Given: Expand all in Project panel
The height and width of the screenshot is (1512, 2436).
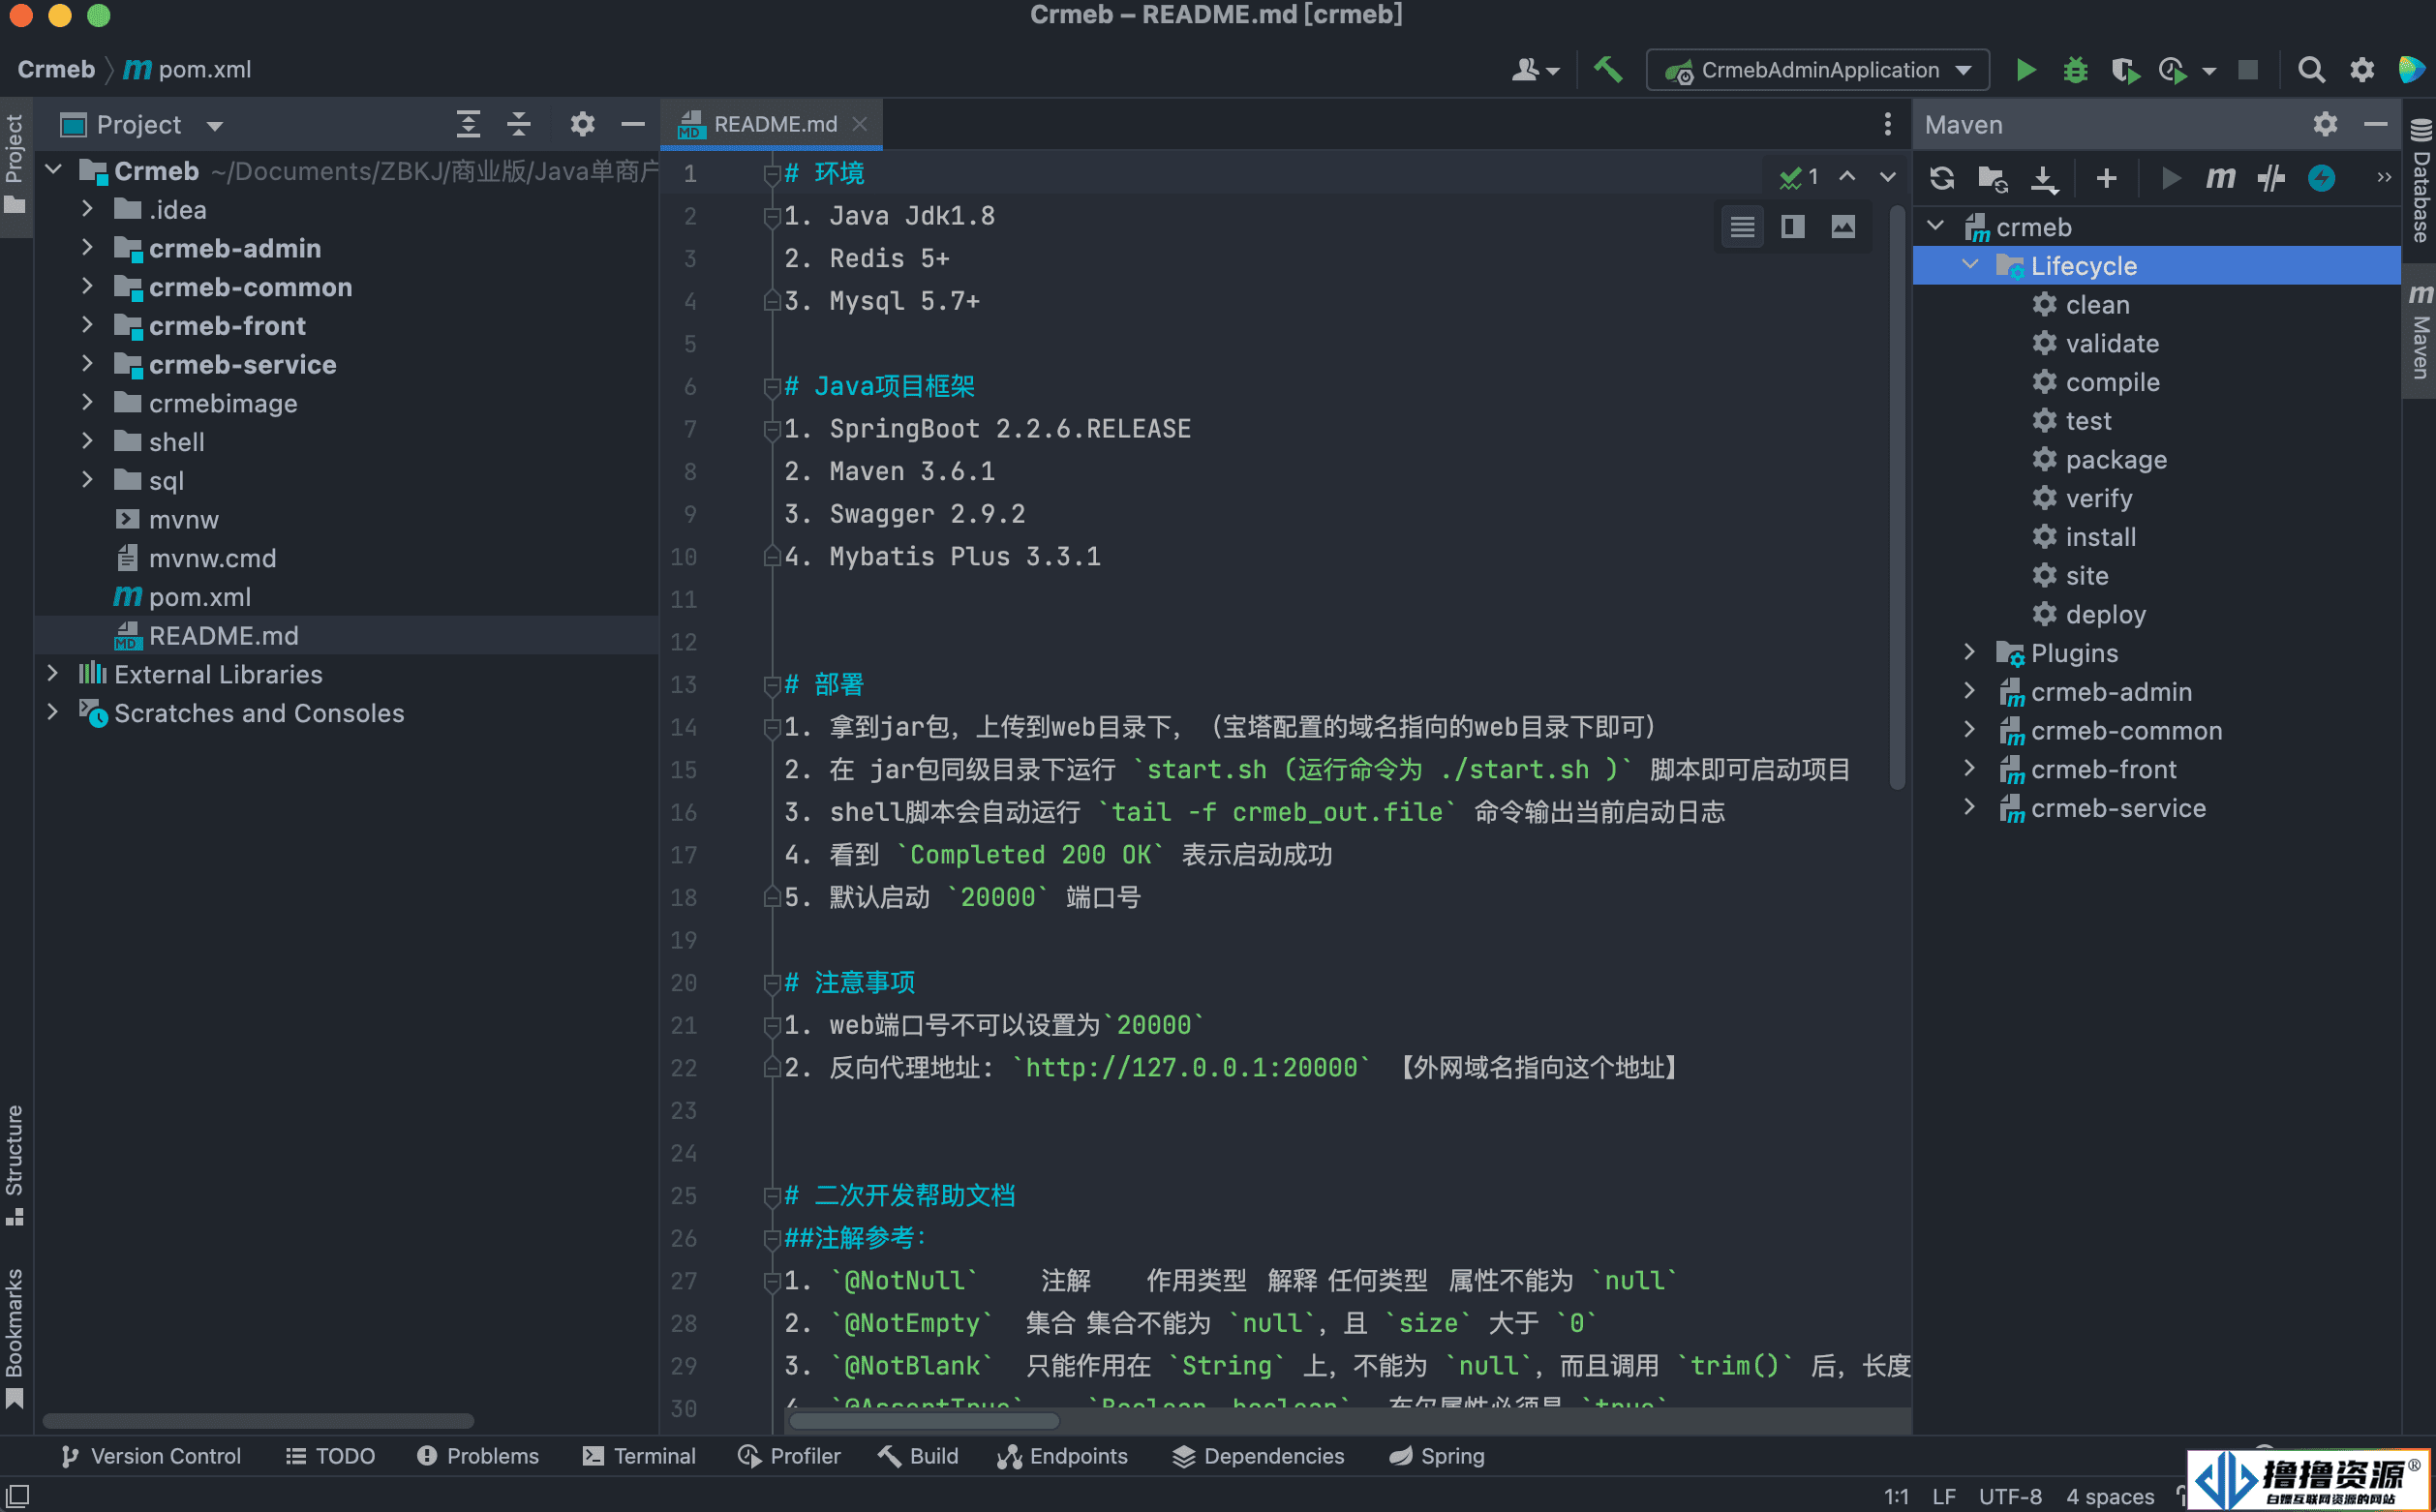Looking at the screenshot, I should [468, 124].
